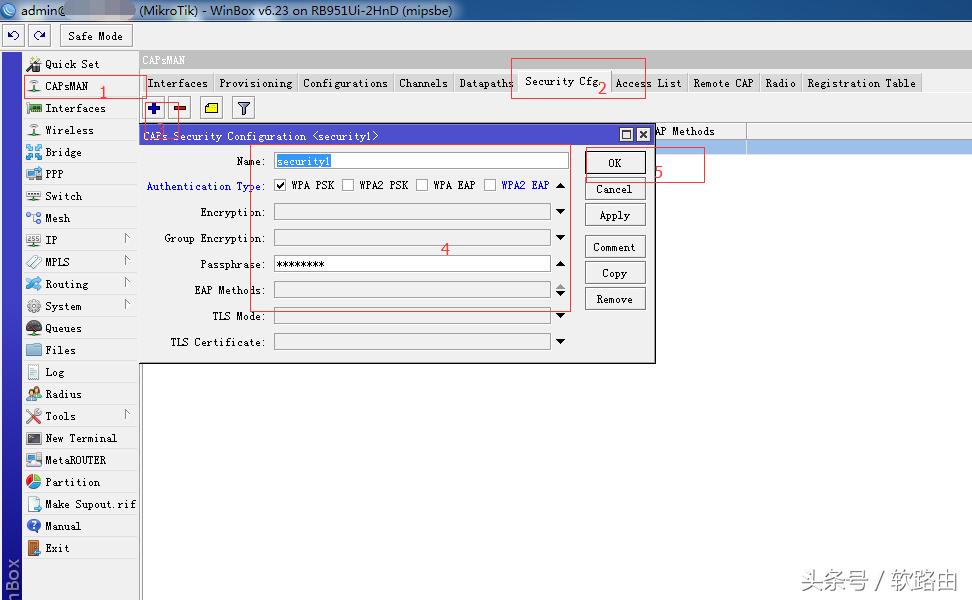Uncheck the WPA PSK checkbox
972x600 pixels.
coord(280,185)
